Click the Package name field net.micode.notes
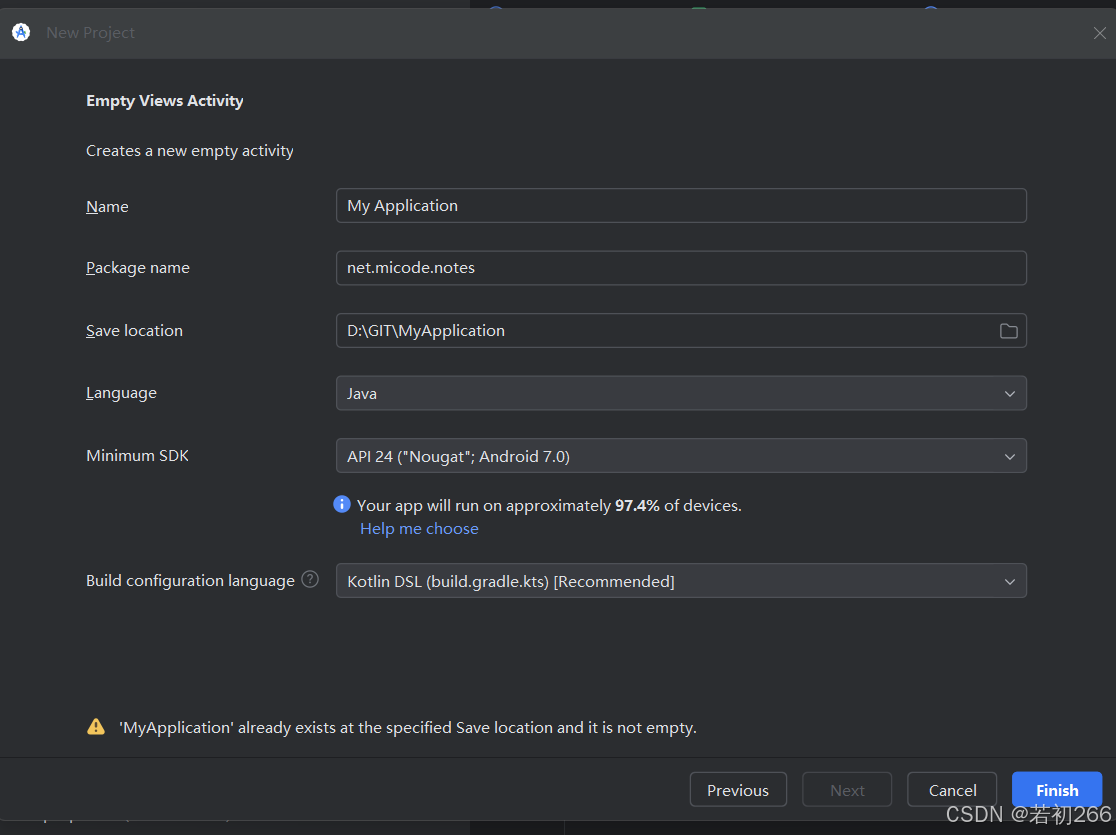 pos(681,268)
